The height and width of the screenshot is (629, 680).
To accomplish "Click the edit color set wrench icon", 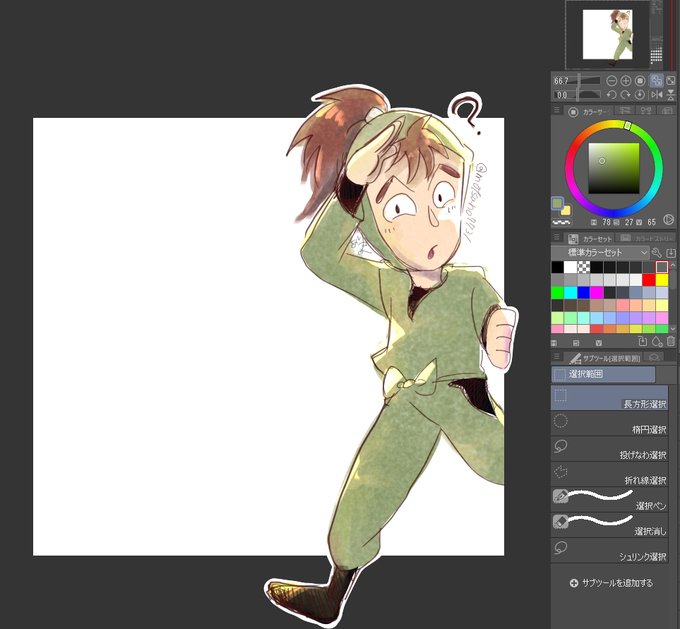I will tap(657, 252).
